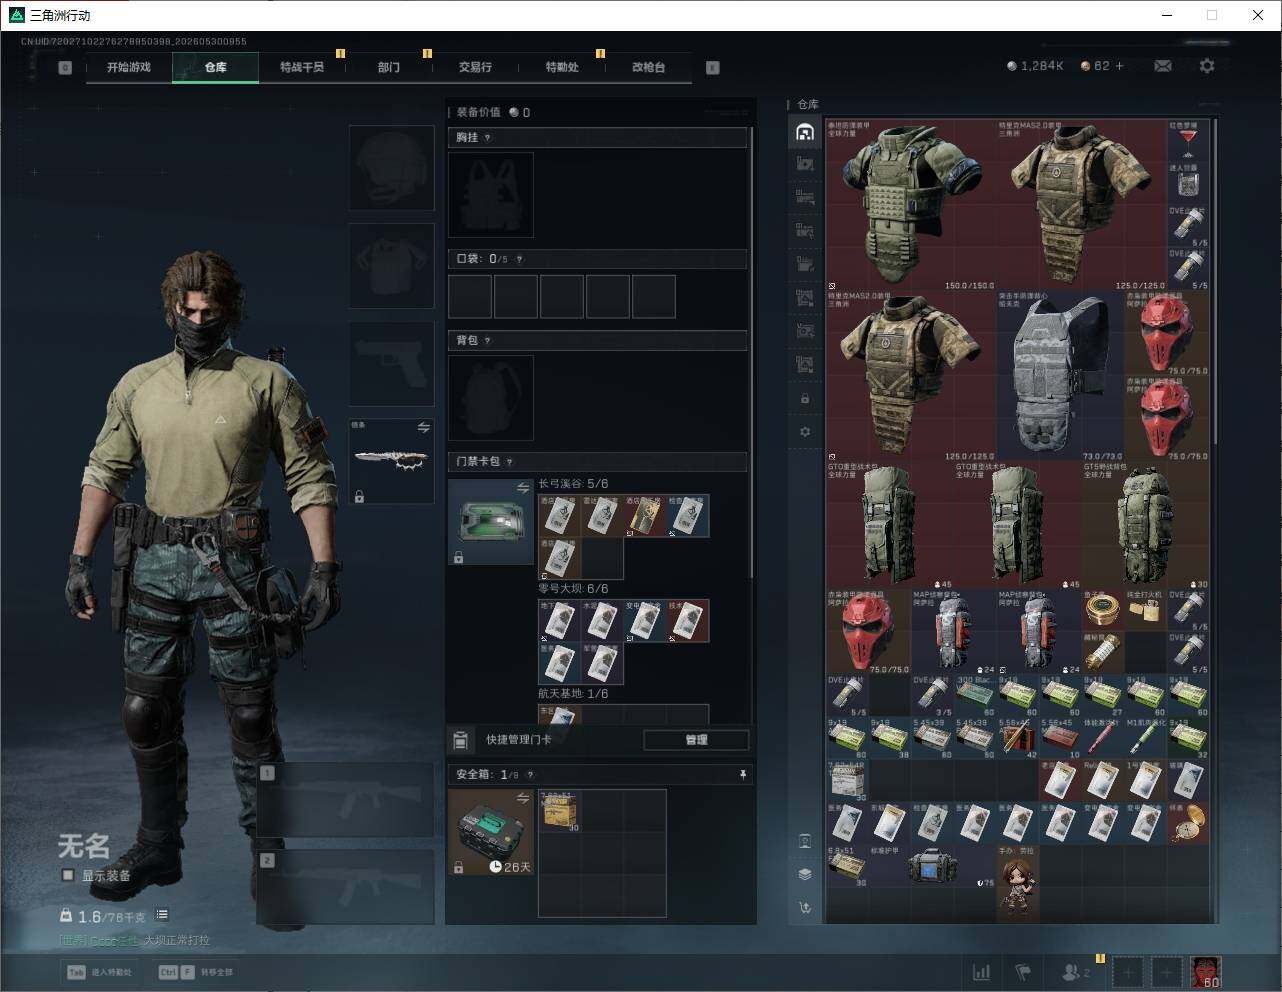Select the empty pistol equipment slot
The height and width of the screenshot is (992, 1282).
(392, 364)
